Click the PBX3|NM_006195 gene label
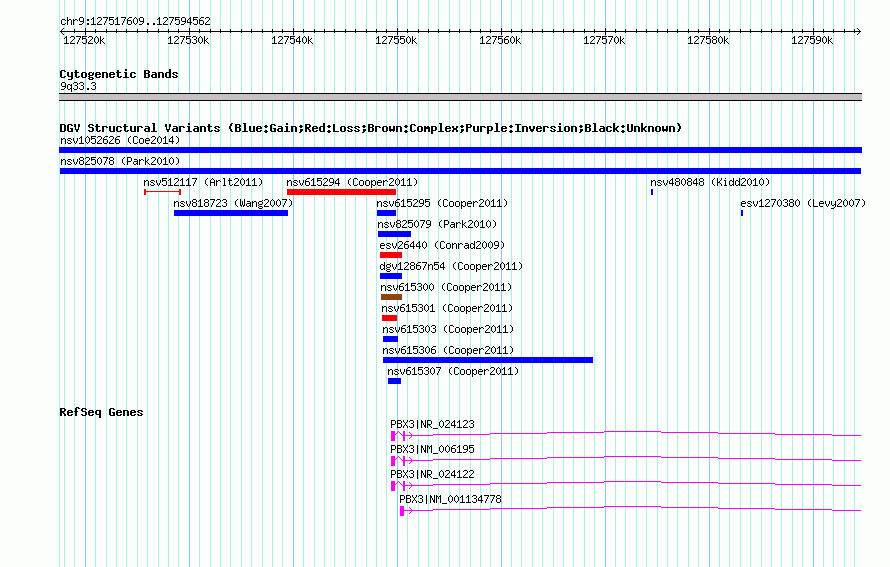 [x=433, y=449]
